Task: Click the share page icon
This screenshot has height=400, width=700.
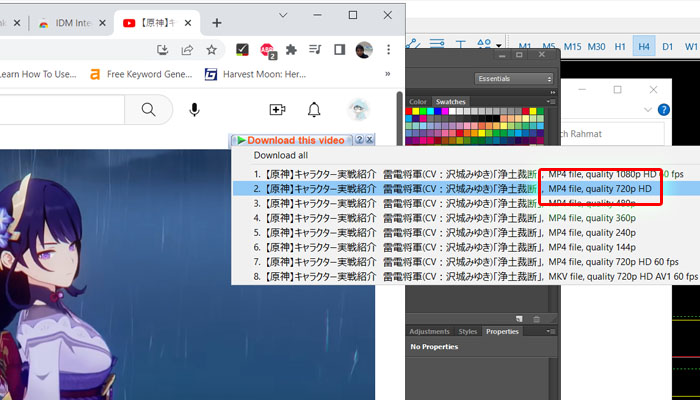Action: [187, 50]
